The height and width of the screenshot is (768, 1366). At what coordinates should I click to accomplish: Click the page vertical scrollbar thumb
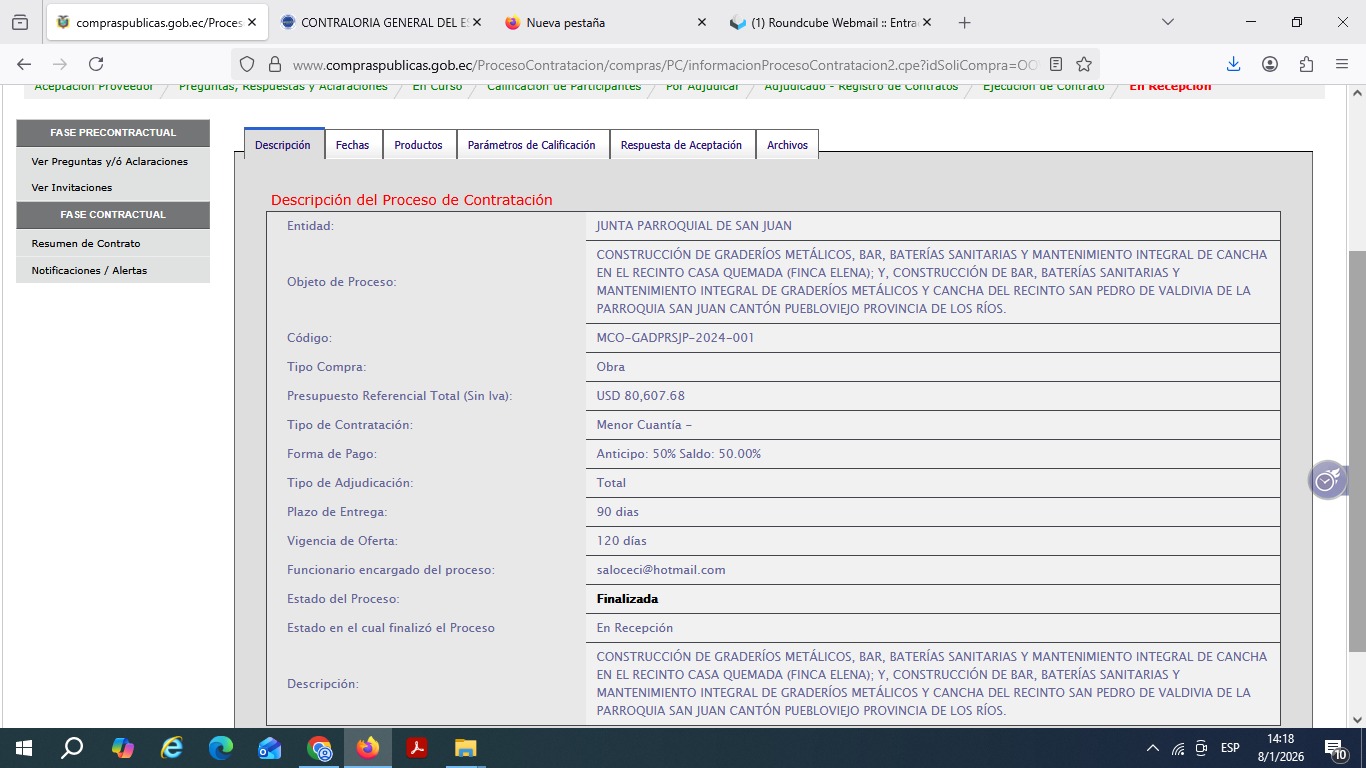pos(1356,450)
